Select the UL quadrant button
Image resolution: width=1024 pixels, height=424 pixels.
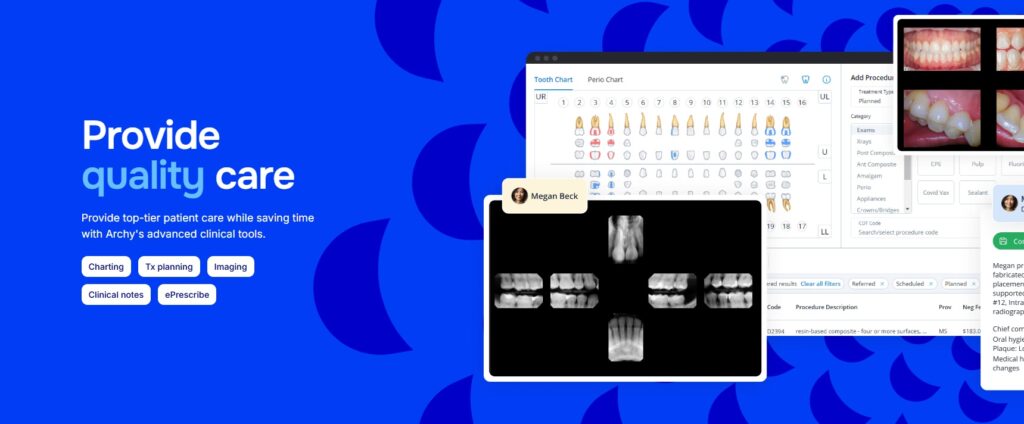click(825, 97)
